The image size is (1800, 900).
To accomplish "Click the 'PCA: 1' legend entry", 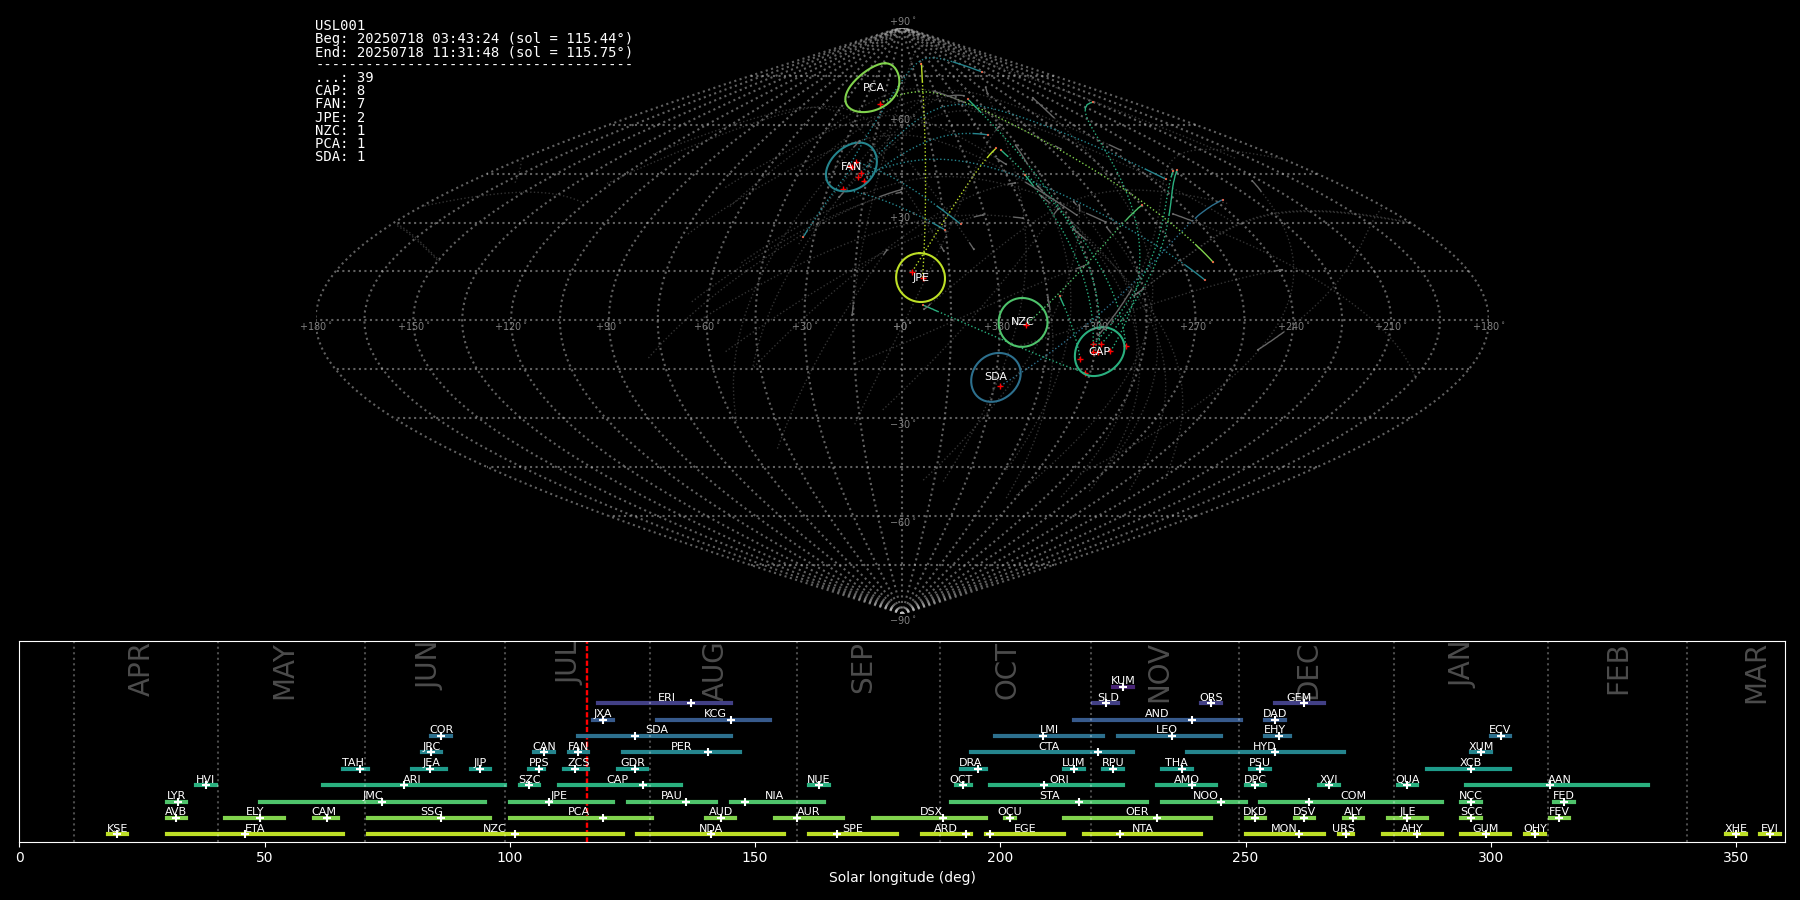I will pyautogui.click(x=340, y=143).
